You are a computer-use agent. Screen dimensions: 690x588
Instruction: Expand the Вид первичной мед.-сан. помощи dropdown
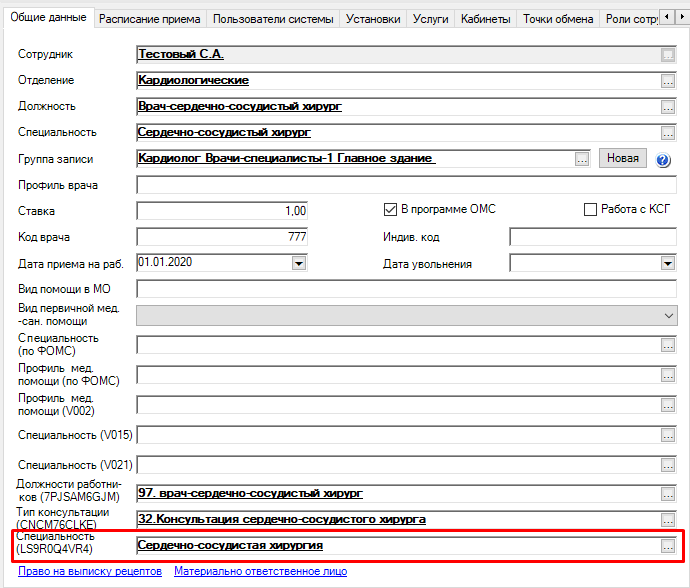click(668, 316)
